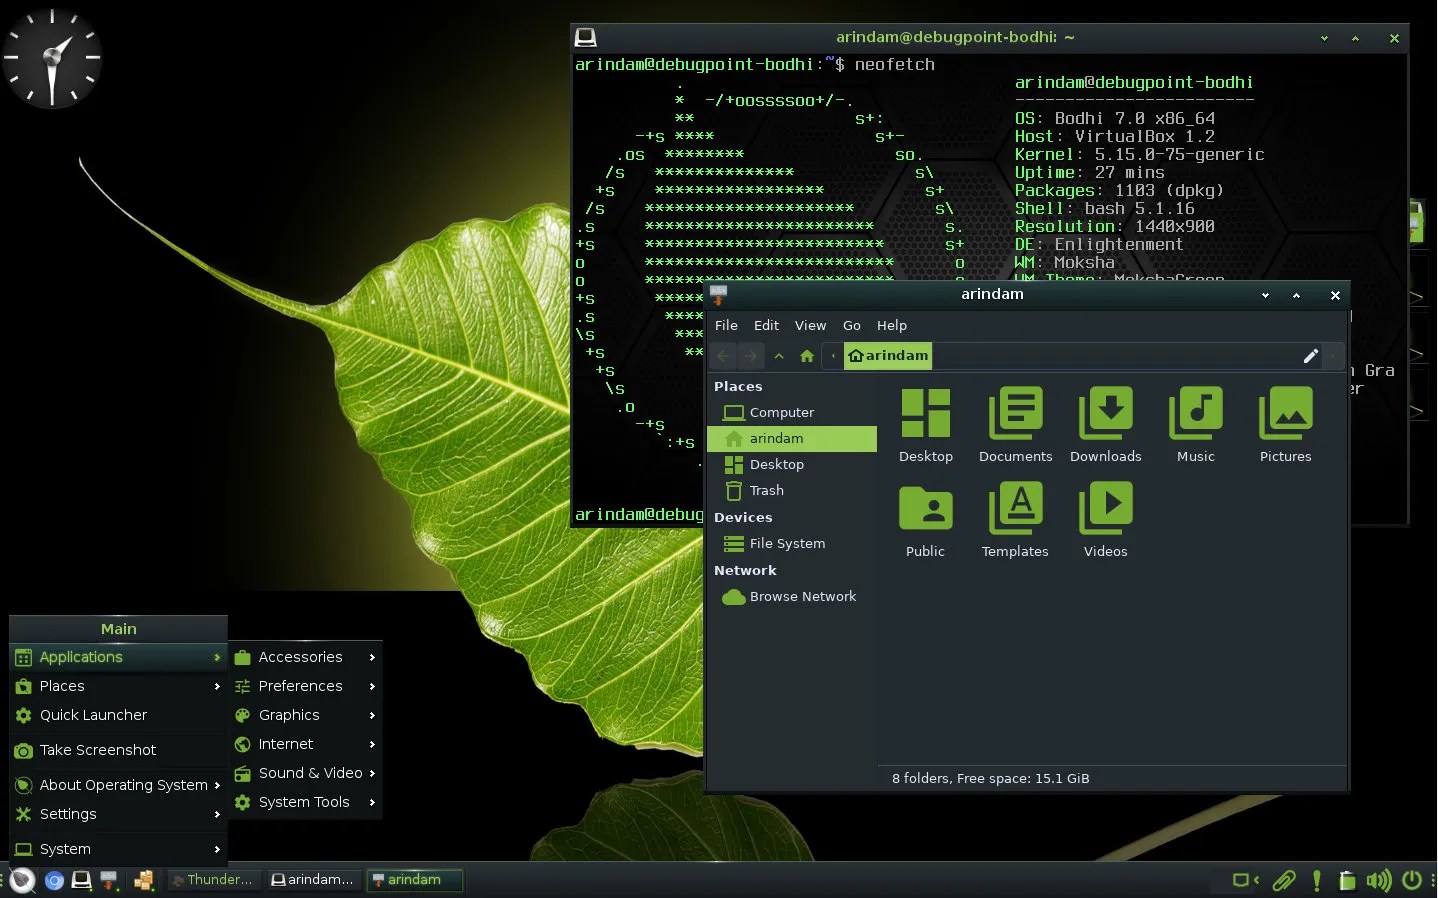Screen dimensions: 1438x898
Task: Switch to the Thunderbird window via the taskbar
Action: (212, 880)
